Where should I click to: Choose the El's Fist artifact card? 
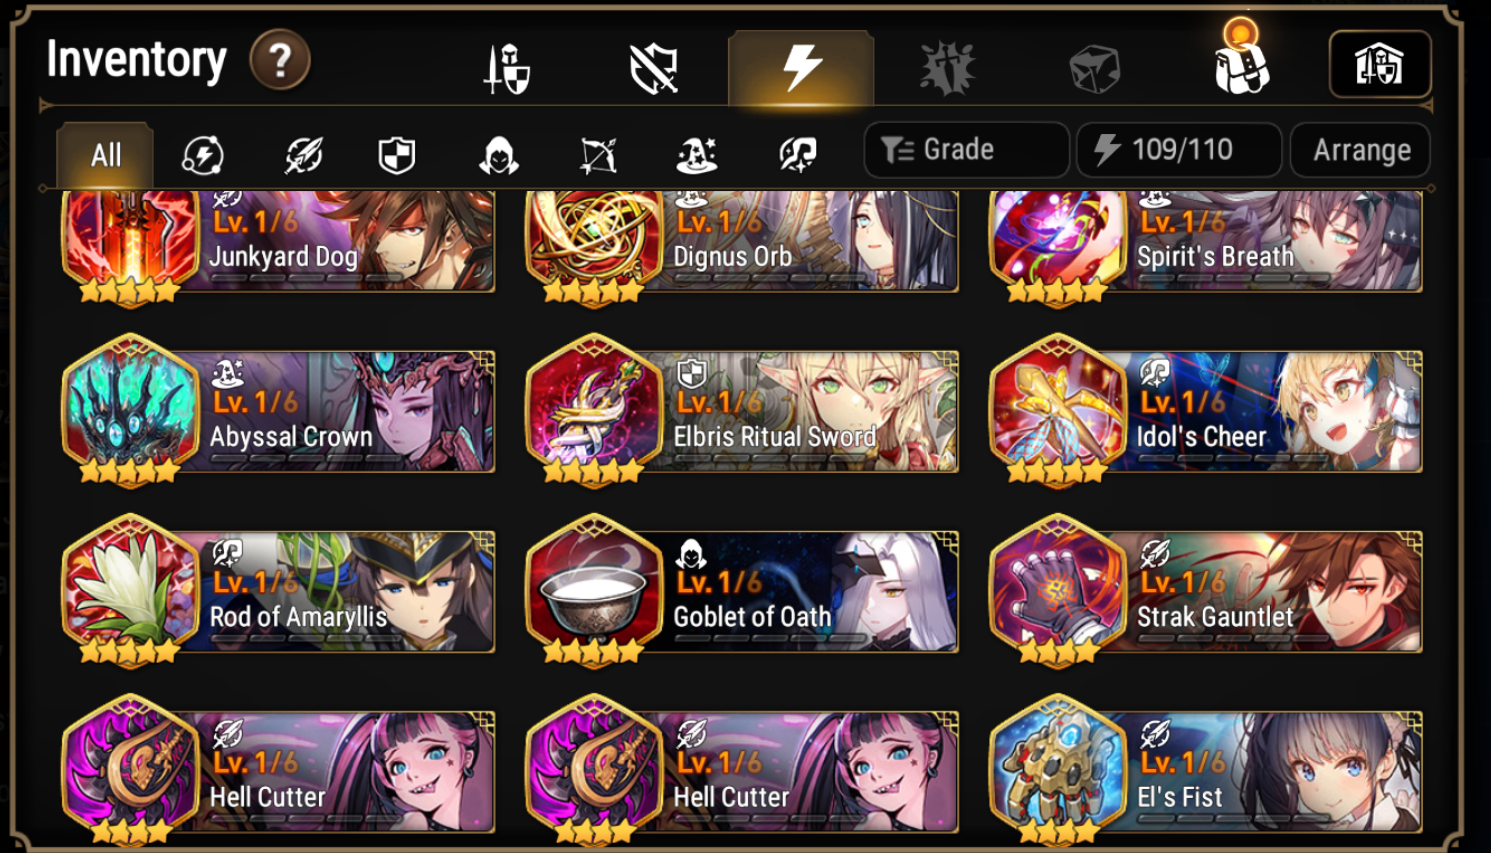tap(1206, 771)
